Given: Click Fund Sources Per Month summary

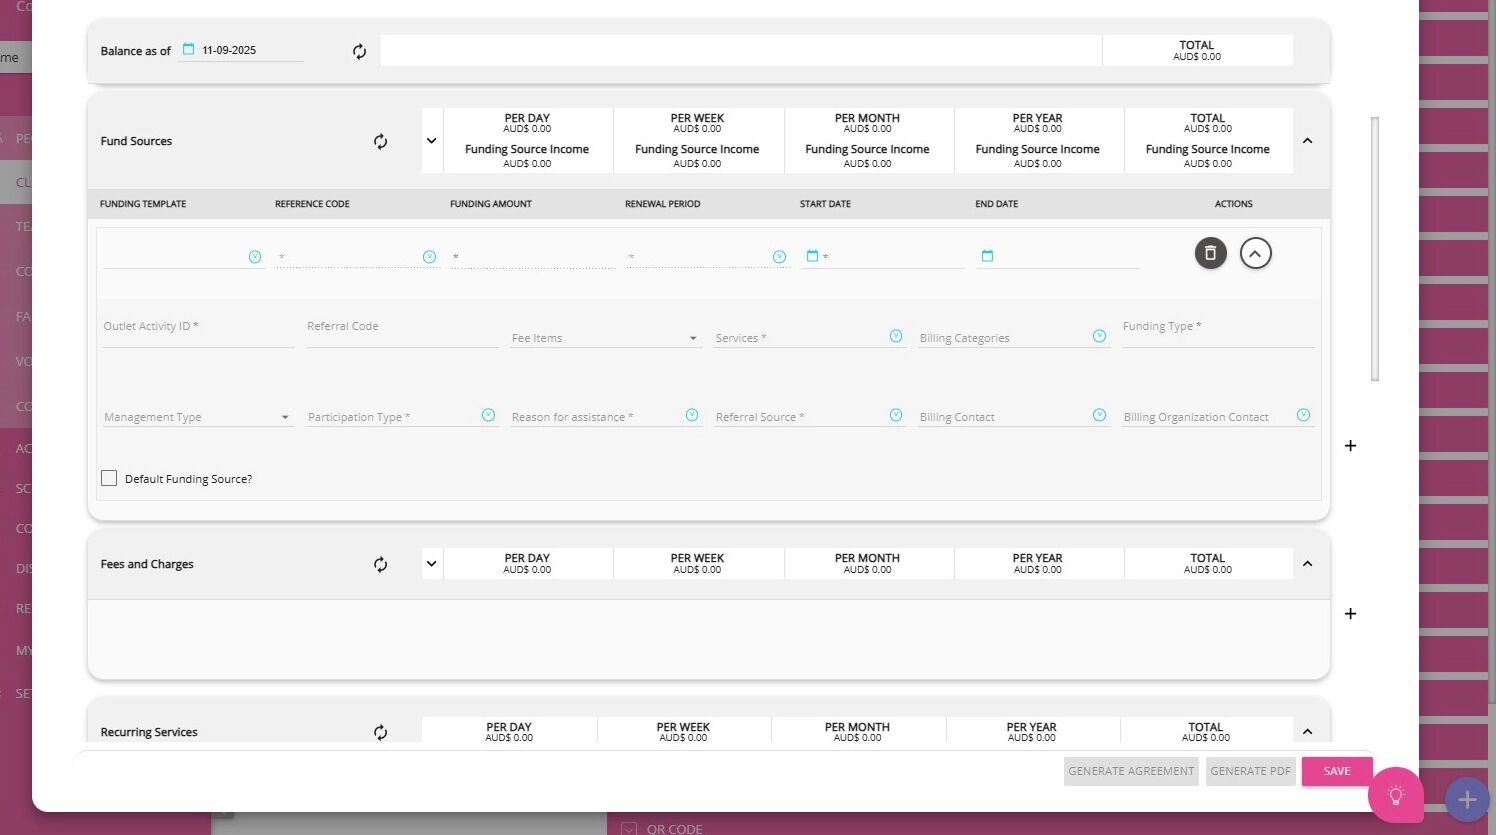Looking at the screenshot, I should tap(868, 141).
